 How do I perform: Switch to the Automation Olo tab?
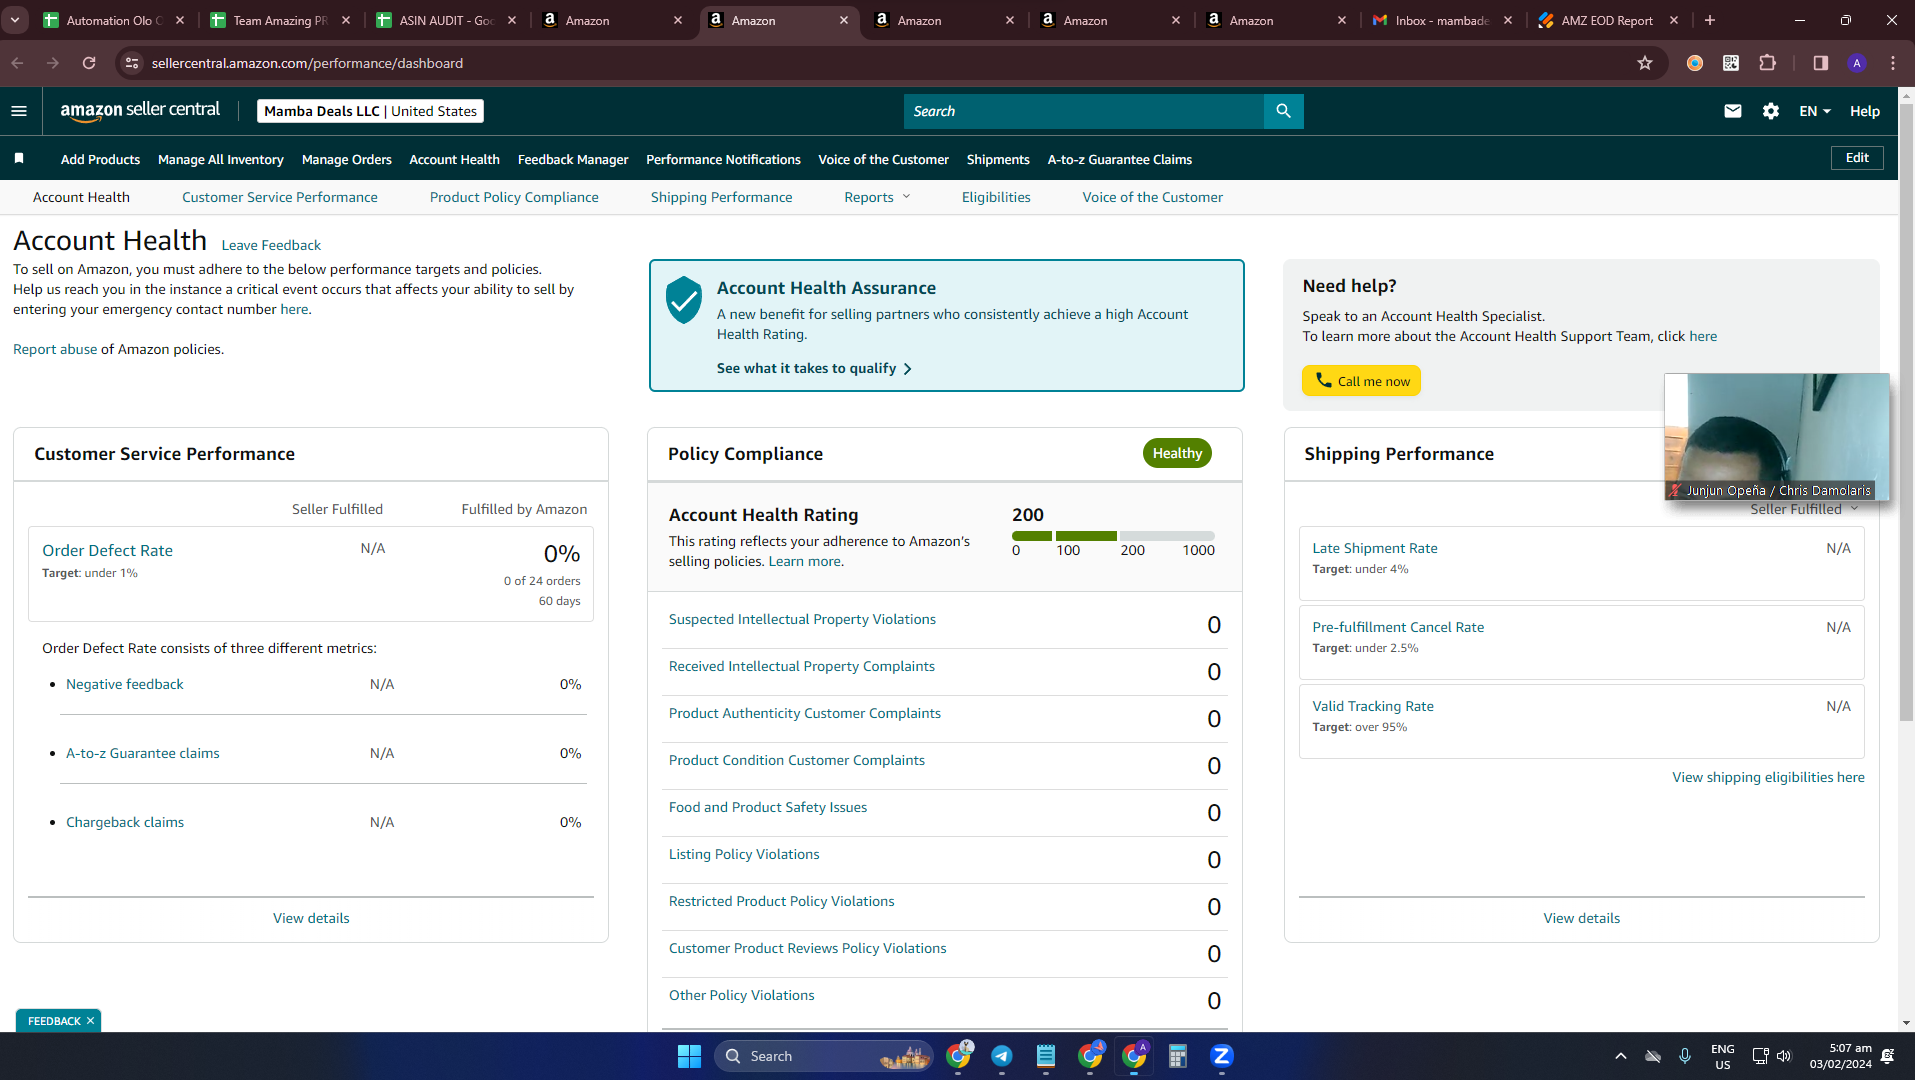pos(113,20)
